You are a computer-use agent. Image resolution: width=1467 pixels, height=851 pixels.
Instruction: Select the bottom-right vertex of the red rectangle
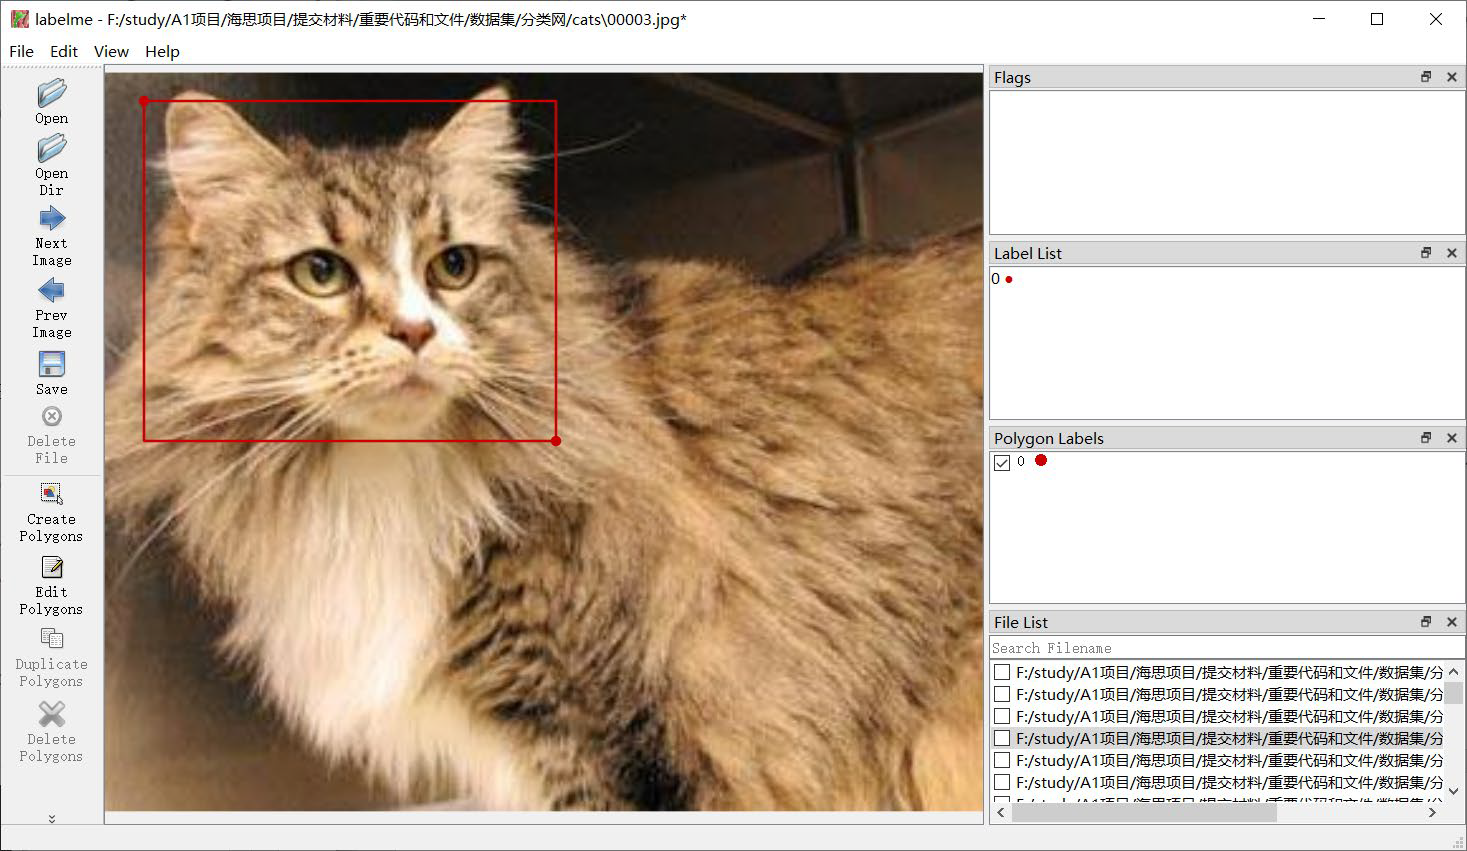pos(556,440)
